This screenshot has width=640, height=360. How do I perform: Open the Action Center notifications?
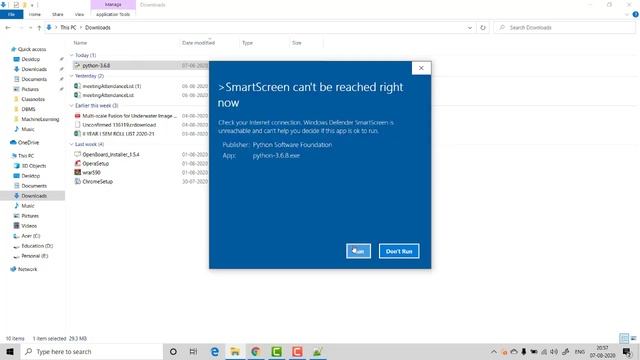(x=627, y=351)
